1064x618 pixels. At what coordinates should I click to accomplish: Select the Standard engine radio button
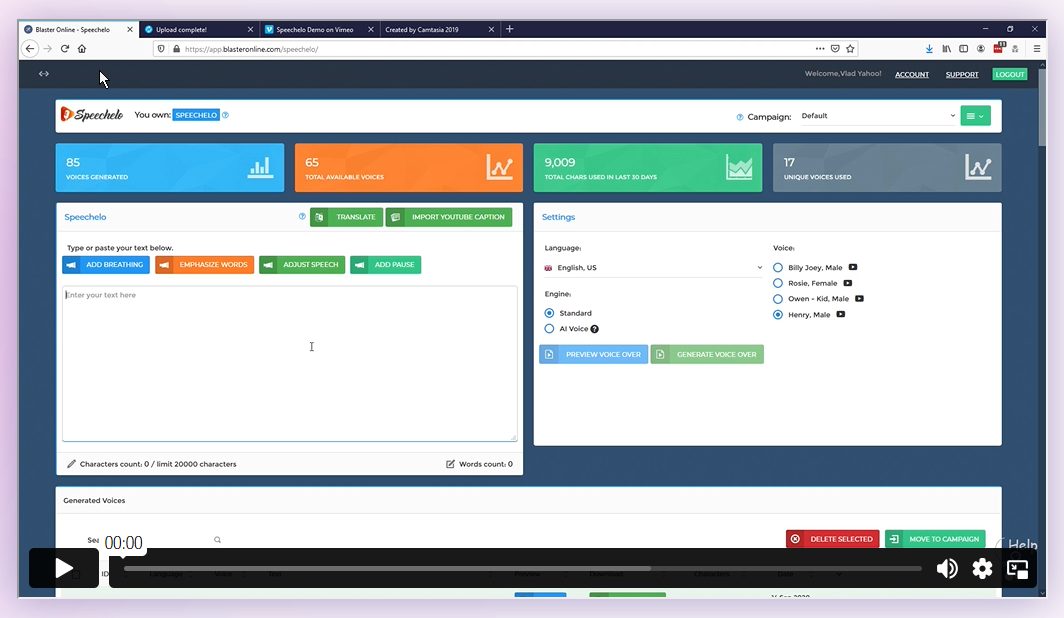[549, 313]
